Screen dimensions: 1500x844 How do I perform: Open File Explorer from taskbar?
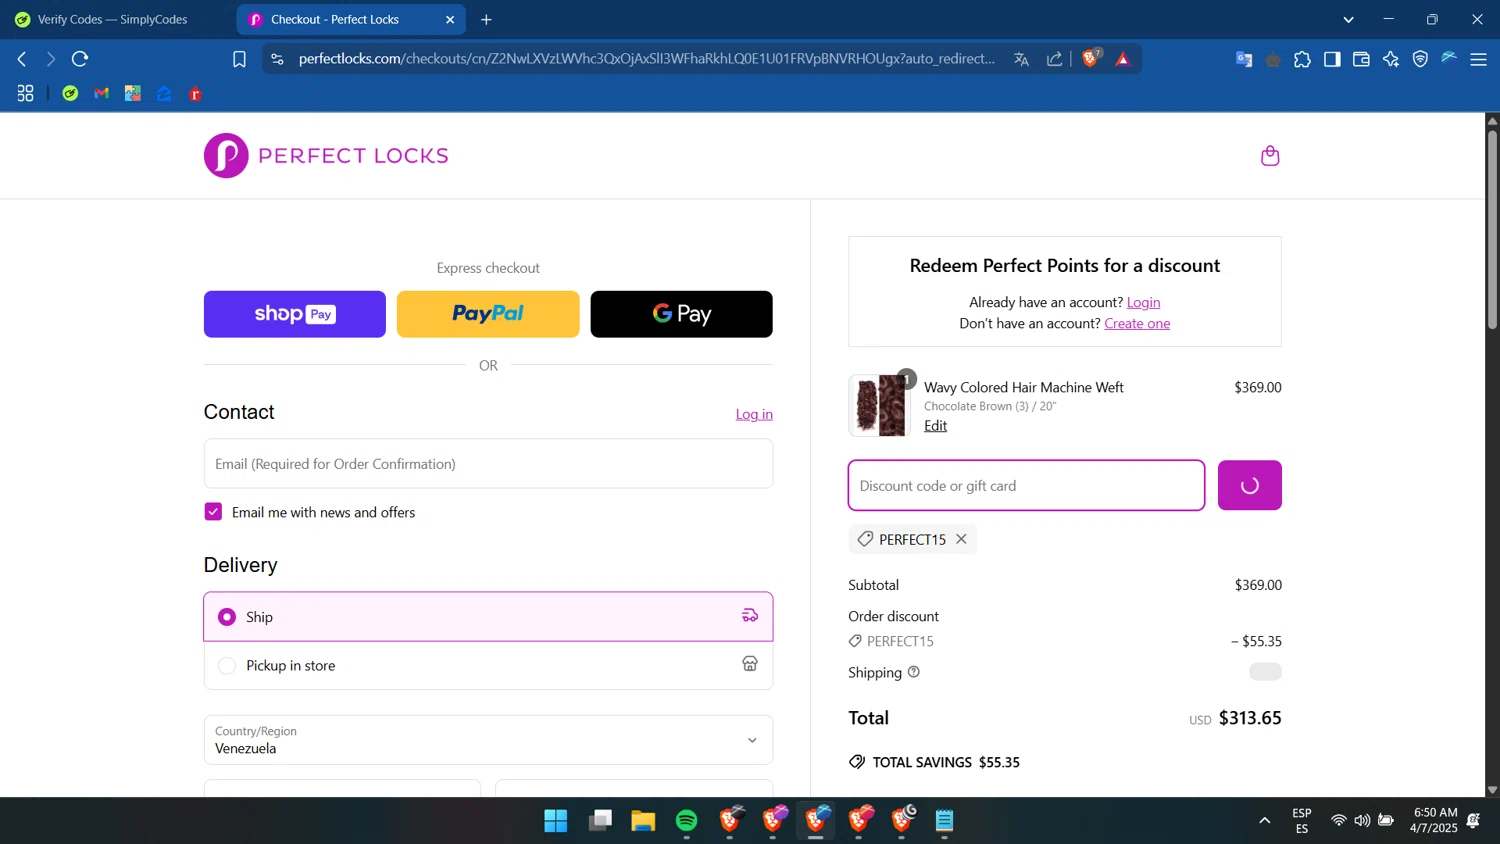(x=643, y=821)
